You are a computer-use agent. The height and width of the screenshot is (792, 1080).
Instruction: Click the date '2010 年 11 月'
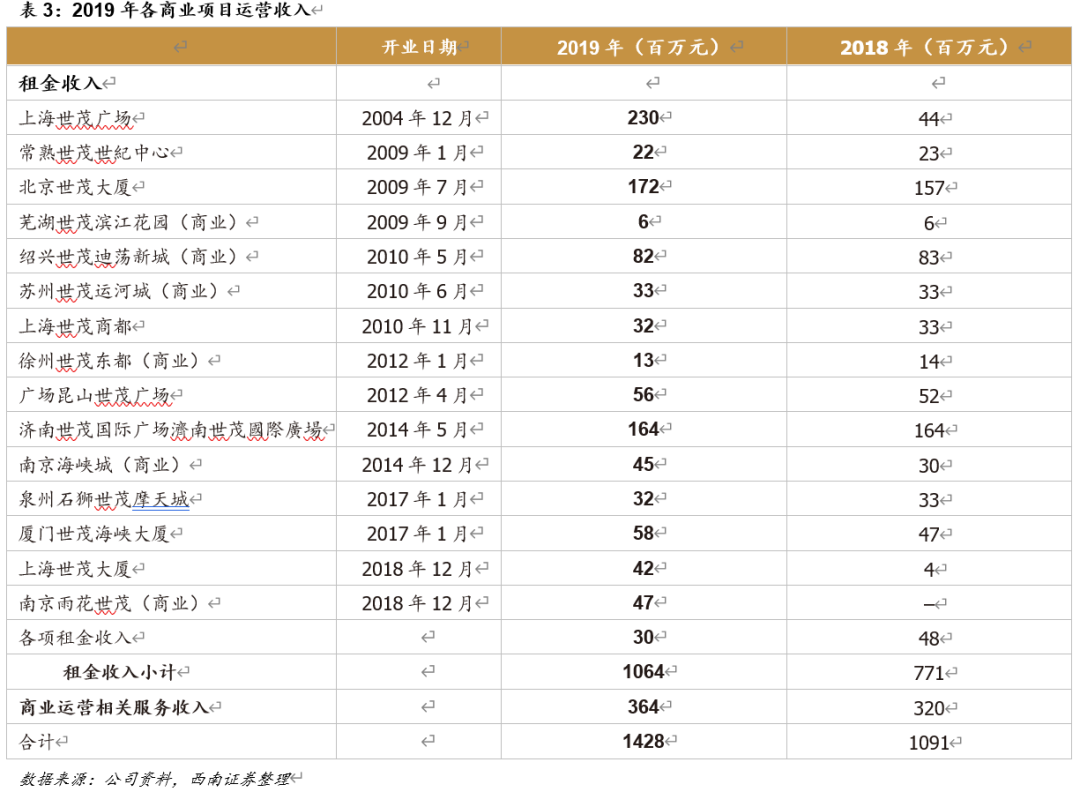tap(417, 326)
